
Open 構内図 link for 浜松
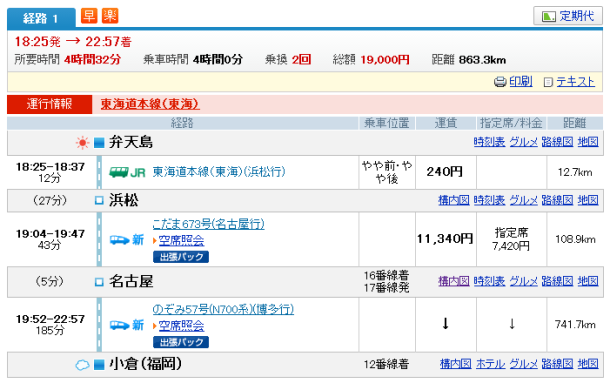coord(454,200)
